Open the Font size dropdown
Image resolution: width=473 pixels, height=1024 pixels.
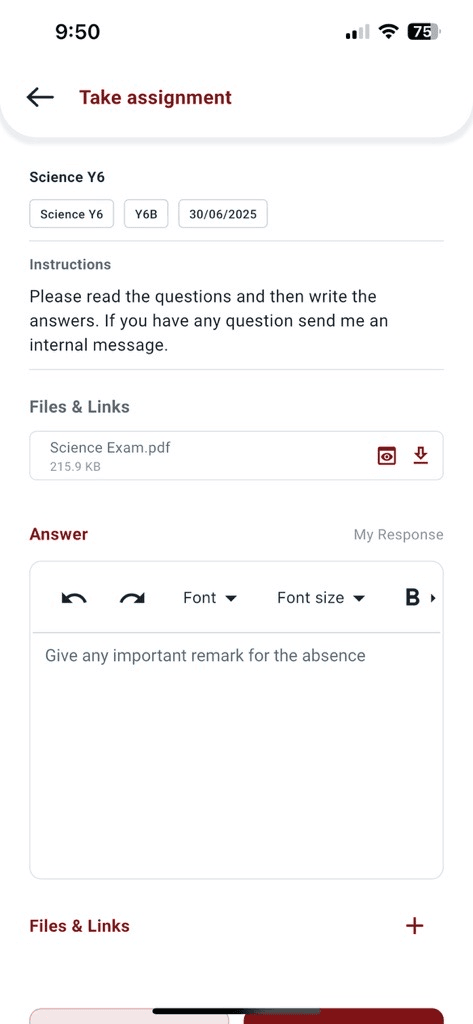[321, 598]
